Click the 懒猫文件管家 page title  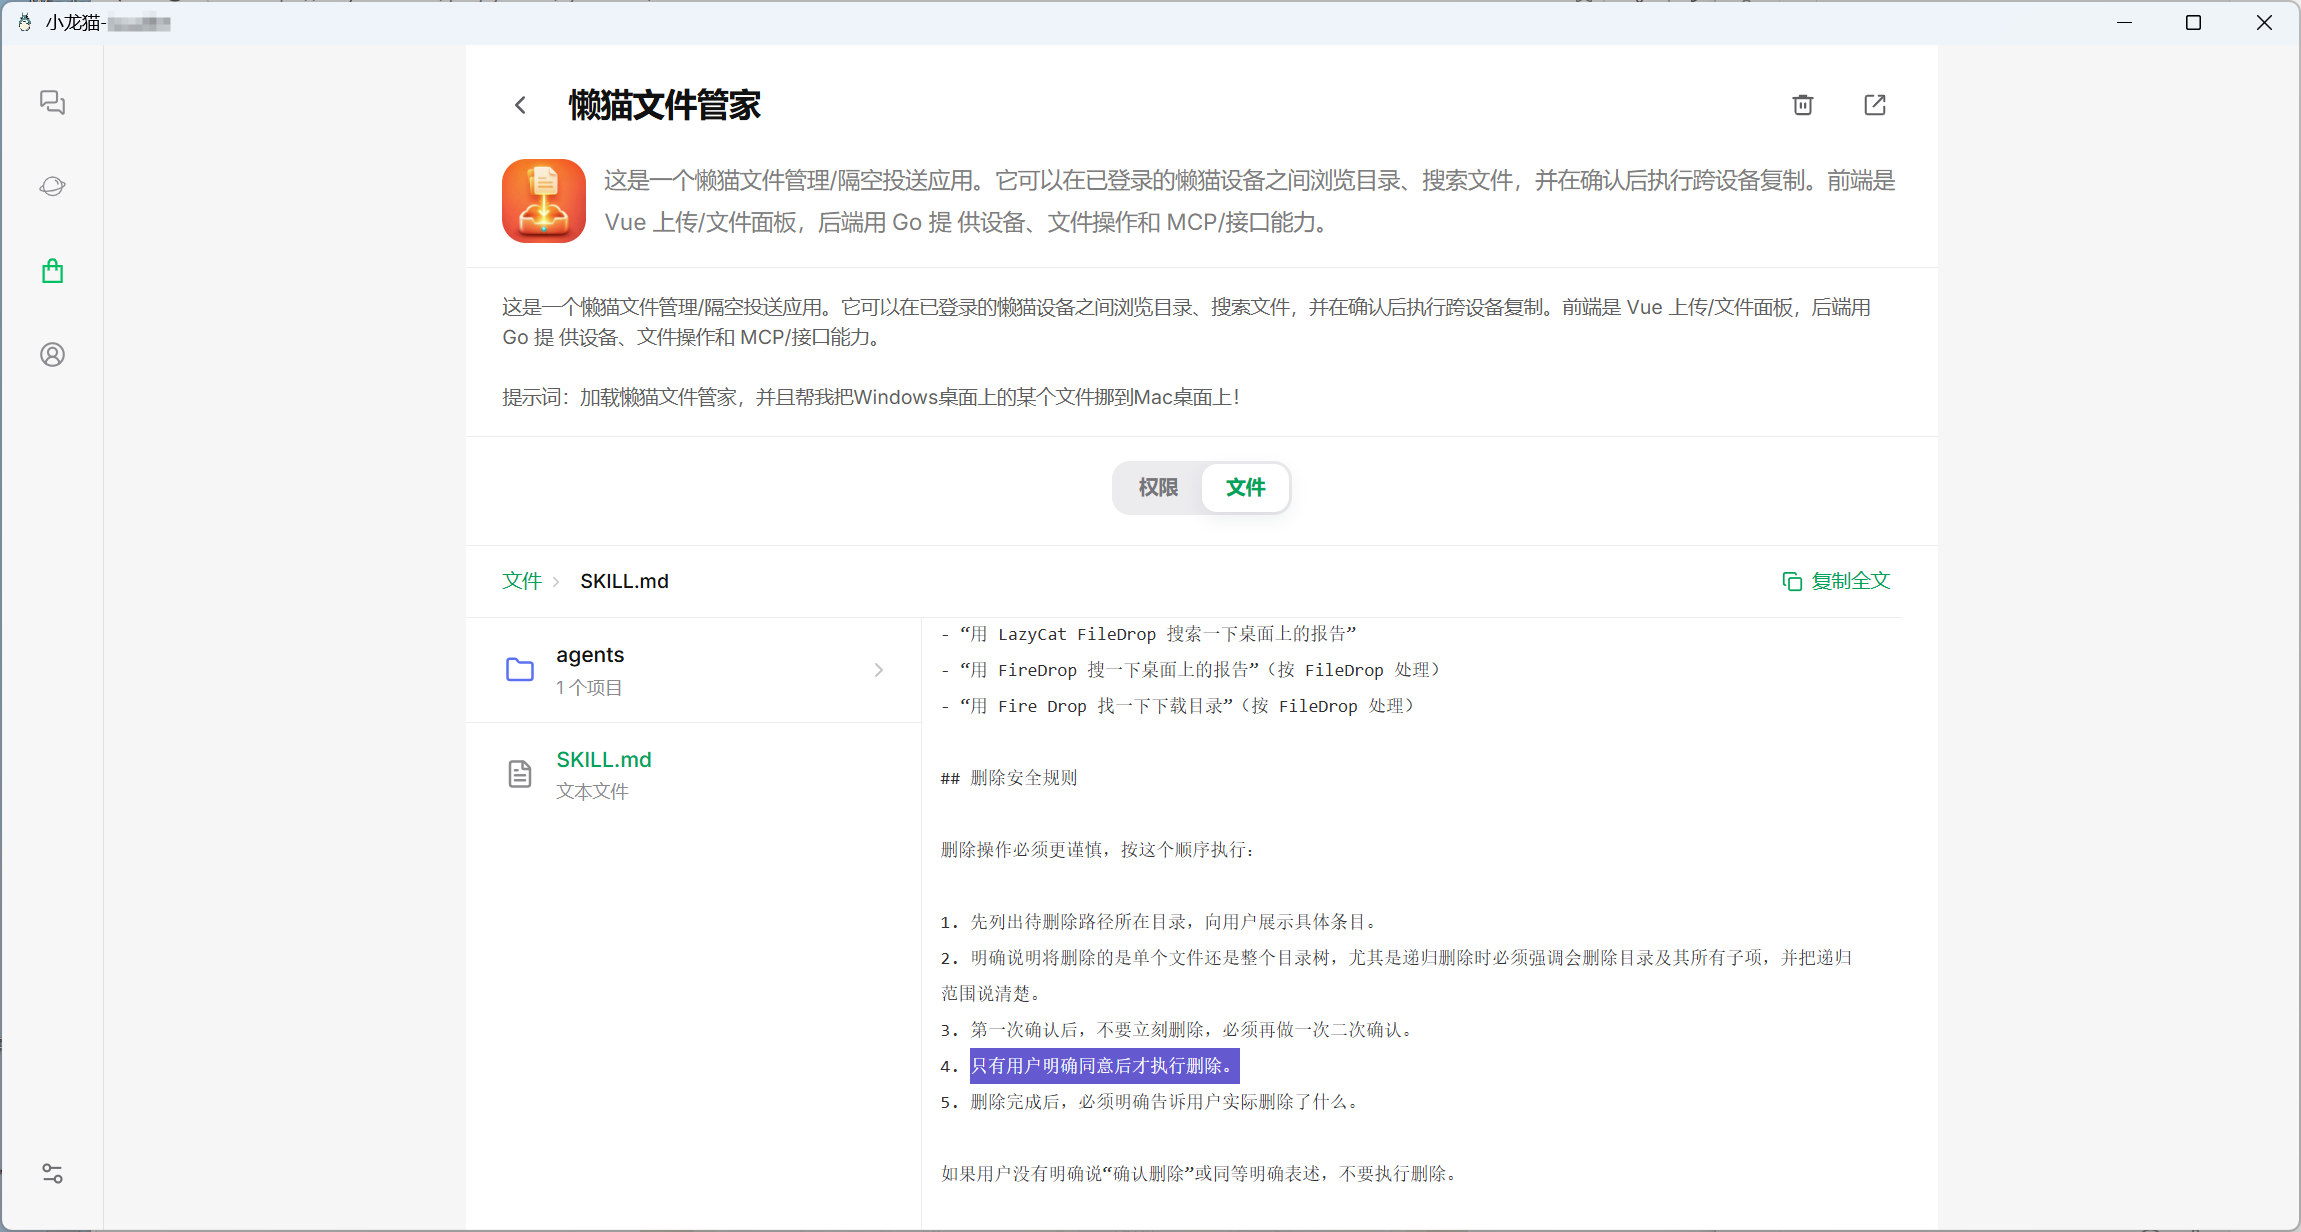pyautogui.click(x=664, y=105)
